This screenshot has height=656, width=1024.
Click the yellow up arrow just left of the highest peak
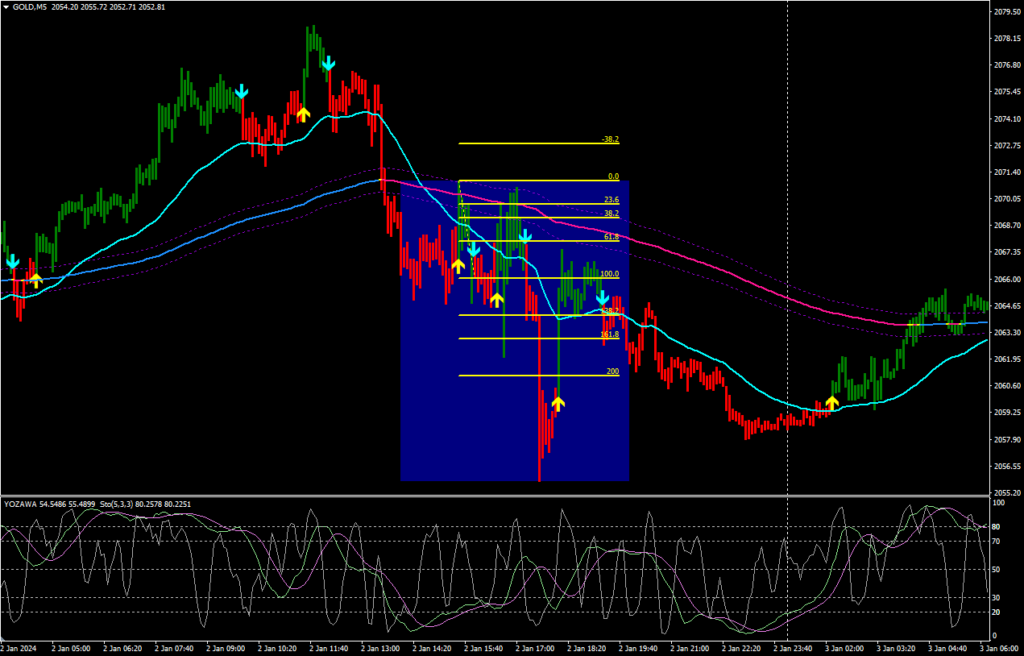tap(303, 113)
